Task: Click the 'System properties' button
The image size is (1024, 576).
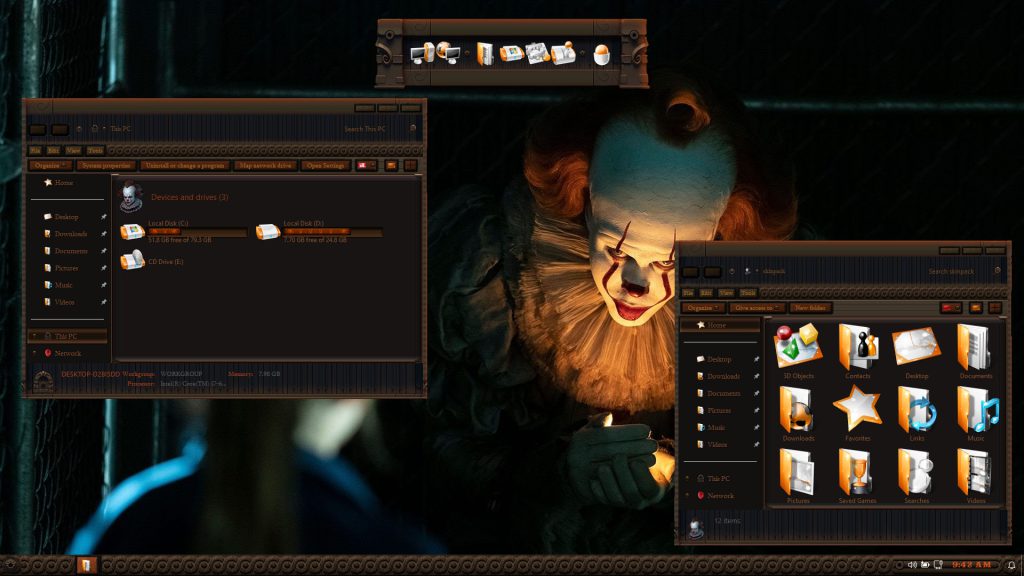Action: (x=105, y=165)
